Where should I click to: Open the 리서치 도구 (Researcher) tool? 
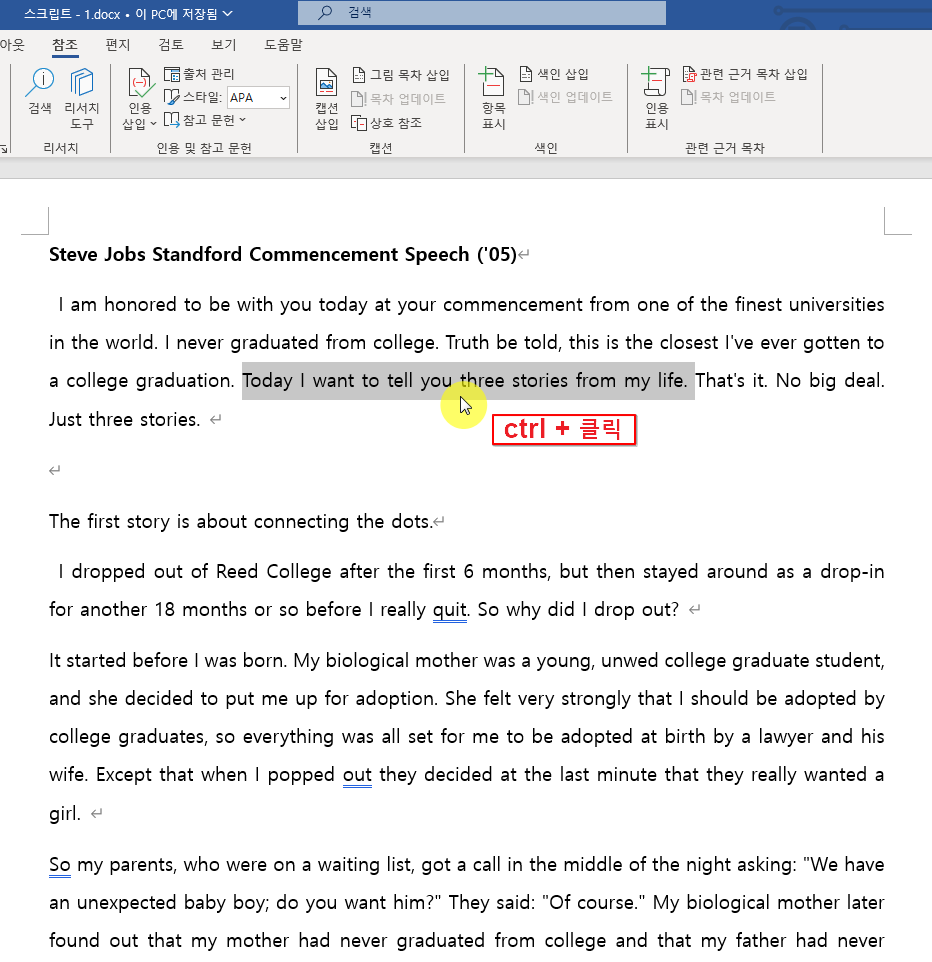click(81, 95)
